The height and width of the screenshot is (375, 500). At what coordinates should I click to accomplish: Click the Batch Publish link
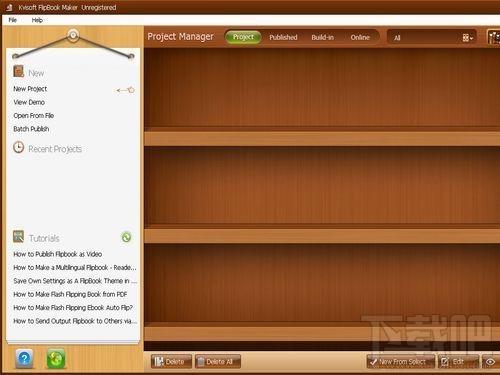coord(31,129)
